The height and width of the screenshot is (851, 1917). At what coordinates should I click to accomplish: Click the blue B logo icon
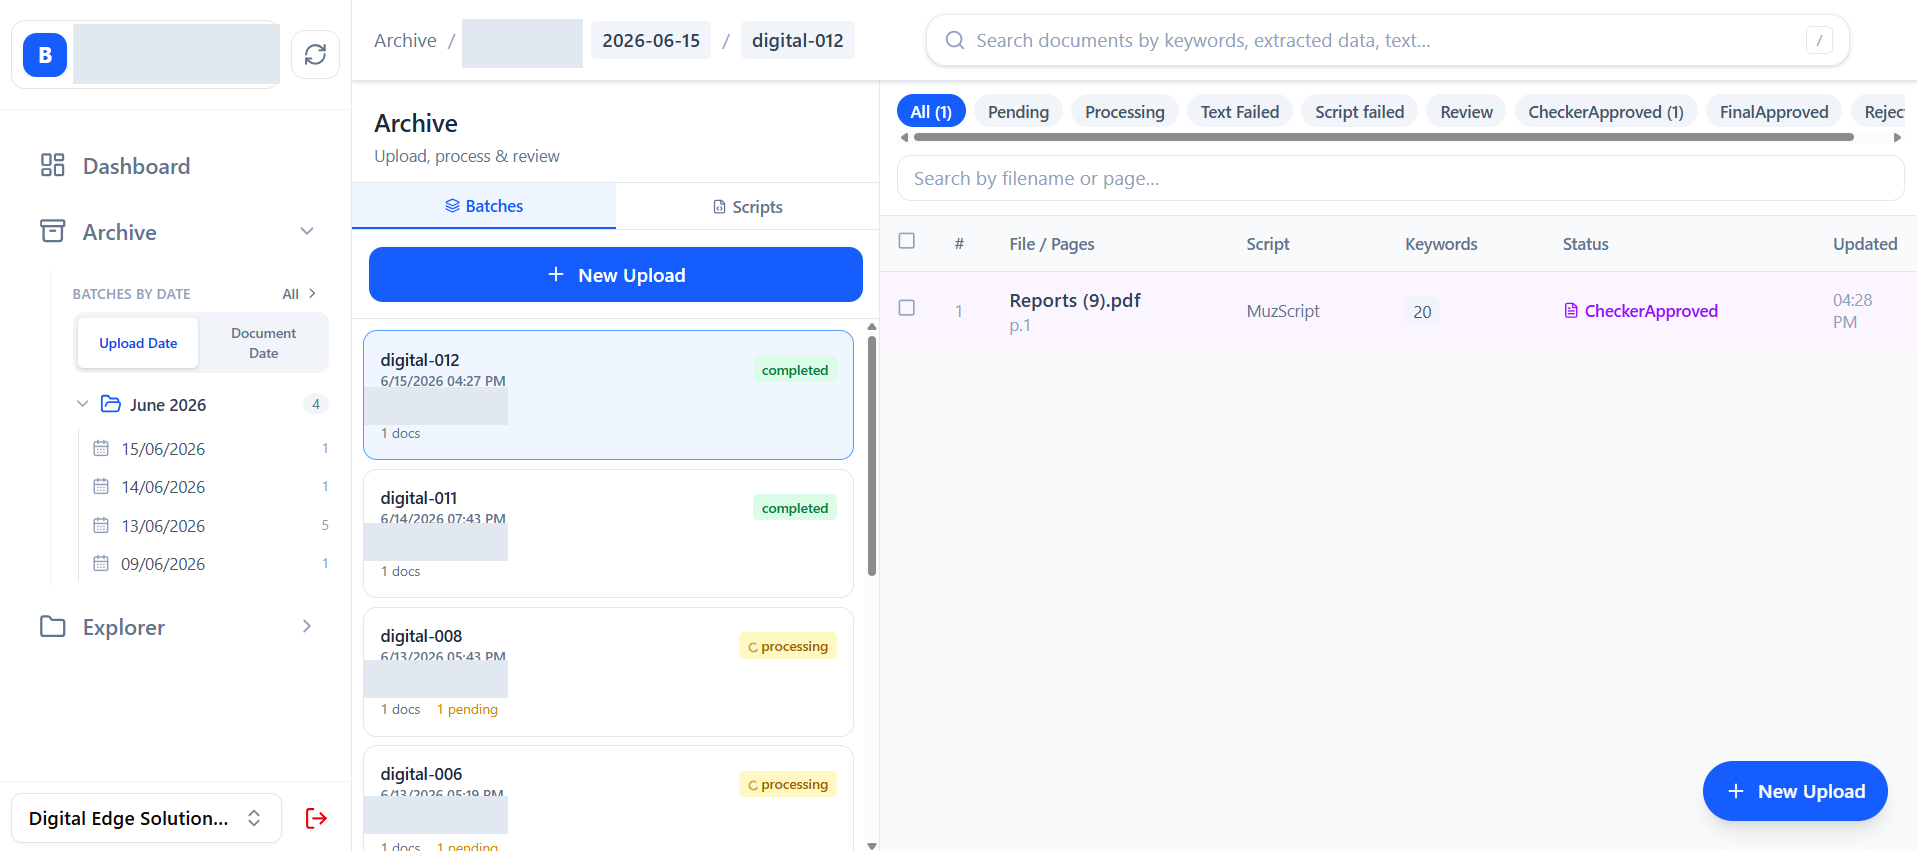tap(45, 55)
